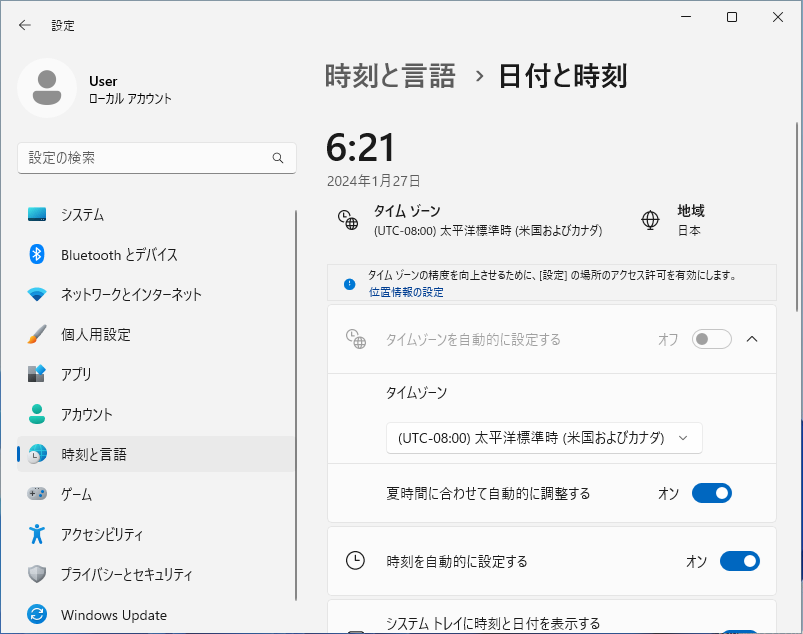Open 個人用設定 category
This screenshot has width=803, height=634.
[156, 334]
